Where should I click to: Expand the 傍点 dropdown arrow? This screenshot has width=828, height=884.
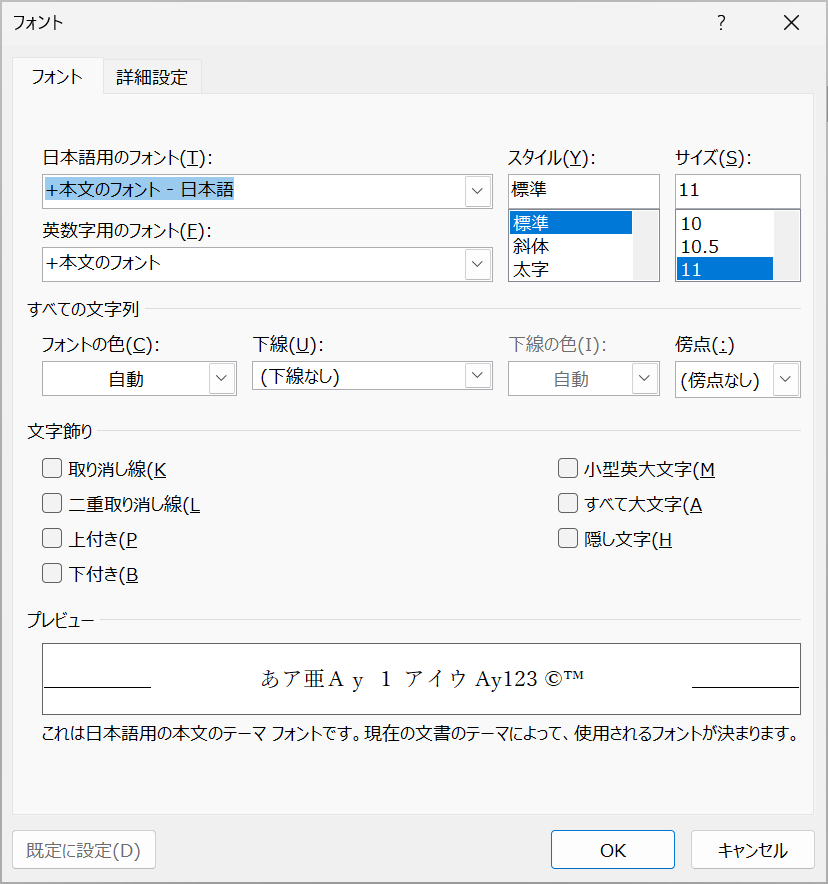(x=786, y=379)
